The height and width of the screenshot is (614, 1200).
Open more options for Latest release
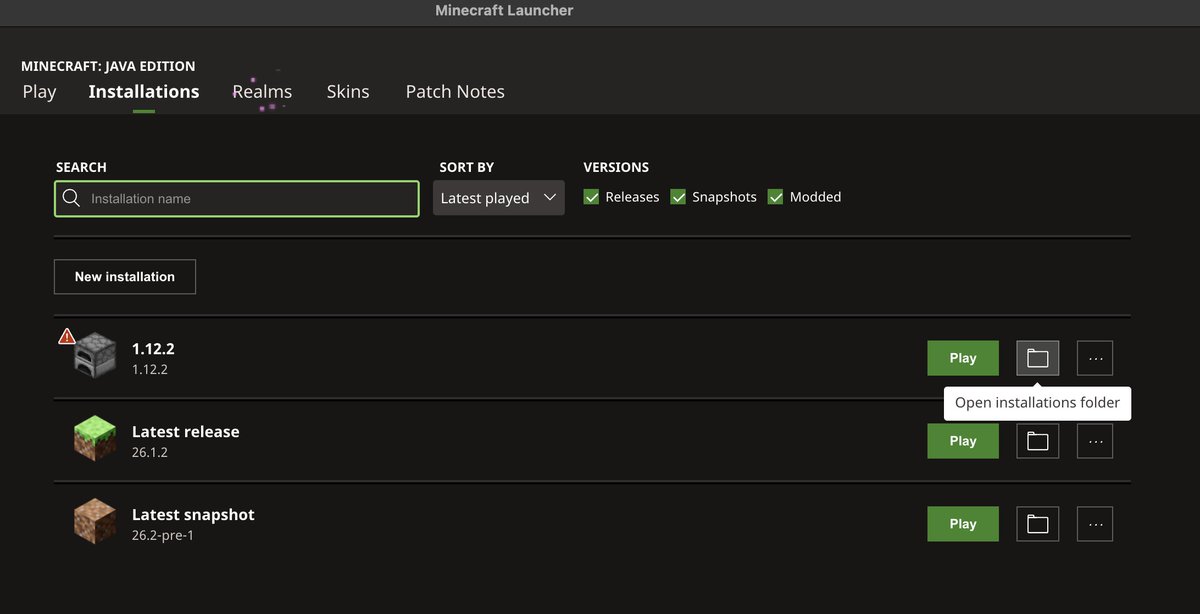1095,441
